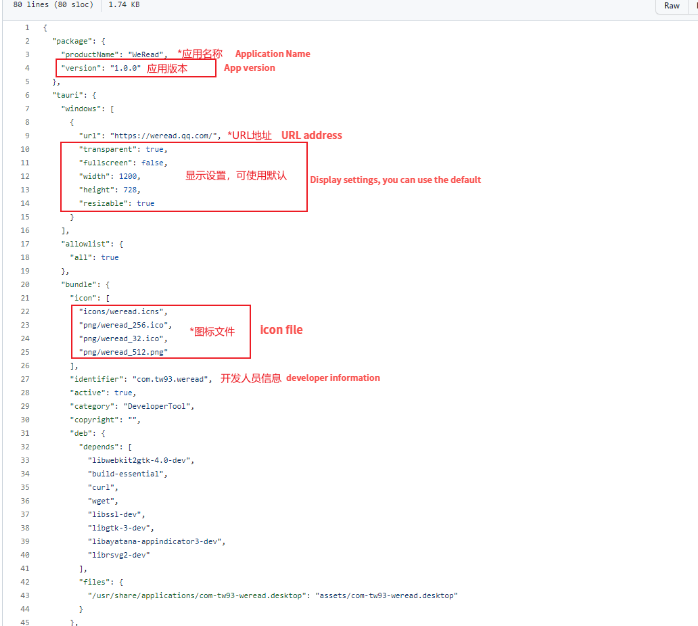Viewport: 698px width, 626px height.
Task: Click the "1.8.0" version value
Action: [125, 68]
